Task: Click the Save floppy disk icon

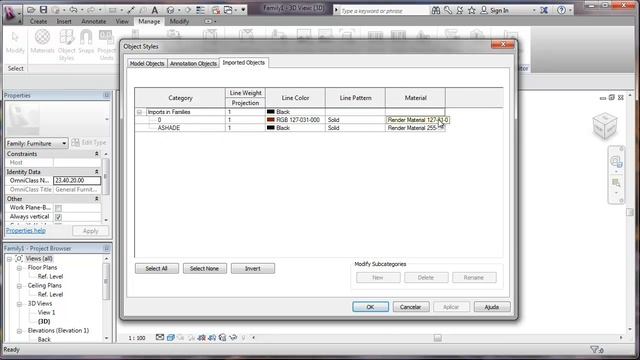Action: [x=43, y=10]
